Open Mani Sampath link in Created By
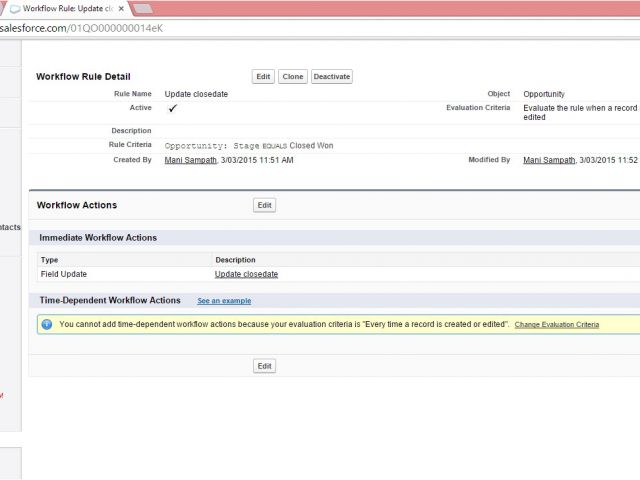This screenshot has height=480, width=640. click(191, 160)
